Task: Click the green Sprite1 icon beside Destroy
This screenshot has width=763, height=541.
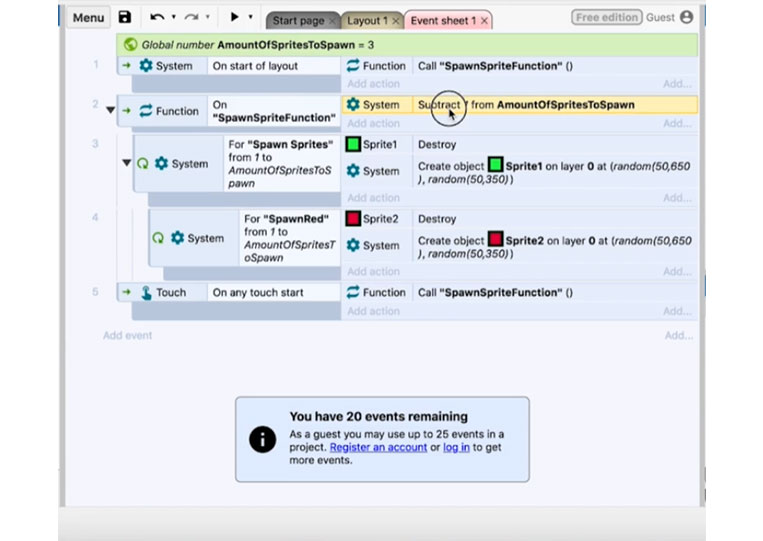Action: pyautogui.click(x=353, y=144)
